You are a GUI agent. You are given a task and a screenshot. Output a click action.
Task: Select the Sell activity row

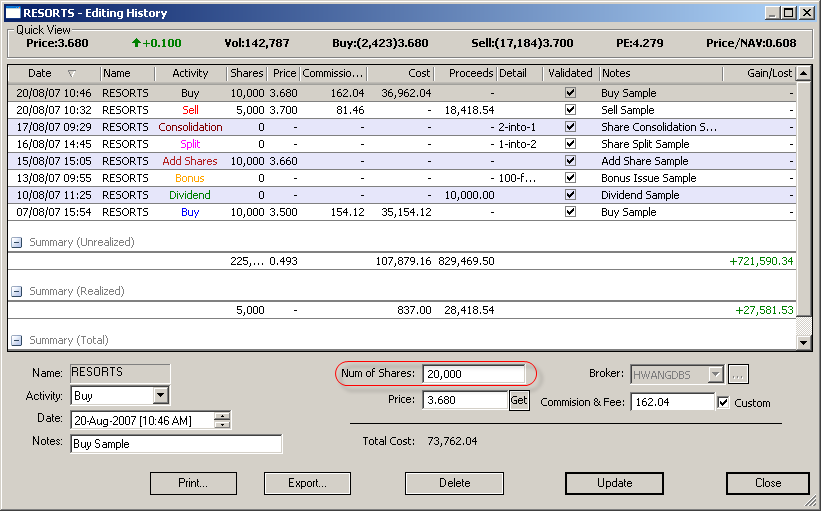402,110
